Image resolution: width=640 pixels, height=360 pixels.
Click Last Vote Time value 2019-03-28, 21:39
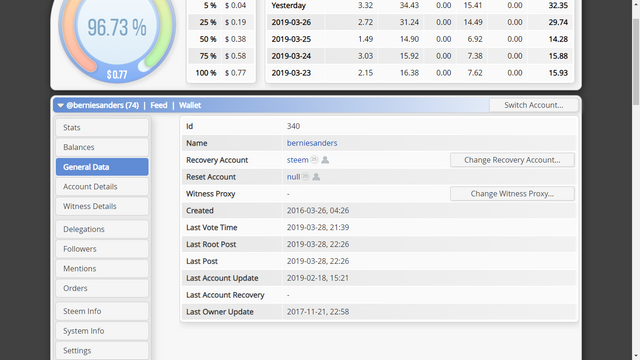[318, 227]
